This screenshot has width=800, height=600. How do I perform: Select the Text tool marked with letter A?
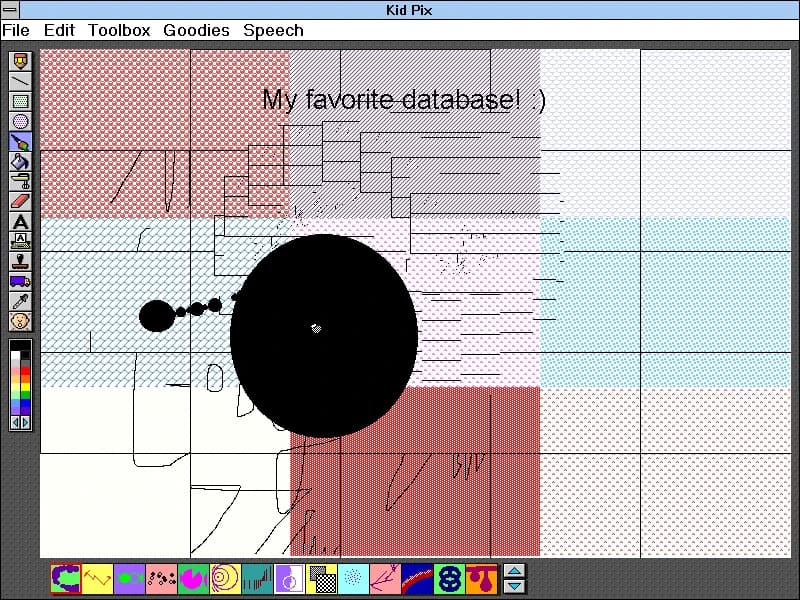click(x=20, y=223)
